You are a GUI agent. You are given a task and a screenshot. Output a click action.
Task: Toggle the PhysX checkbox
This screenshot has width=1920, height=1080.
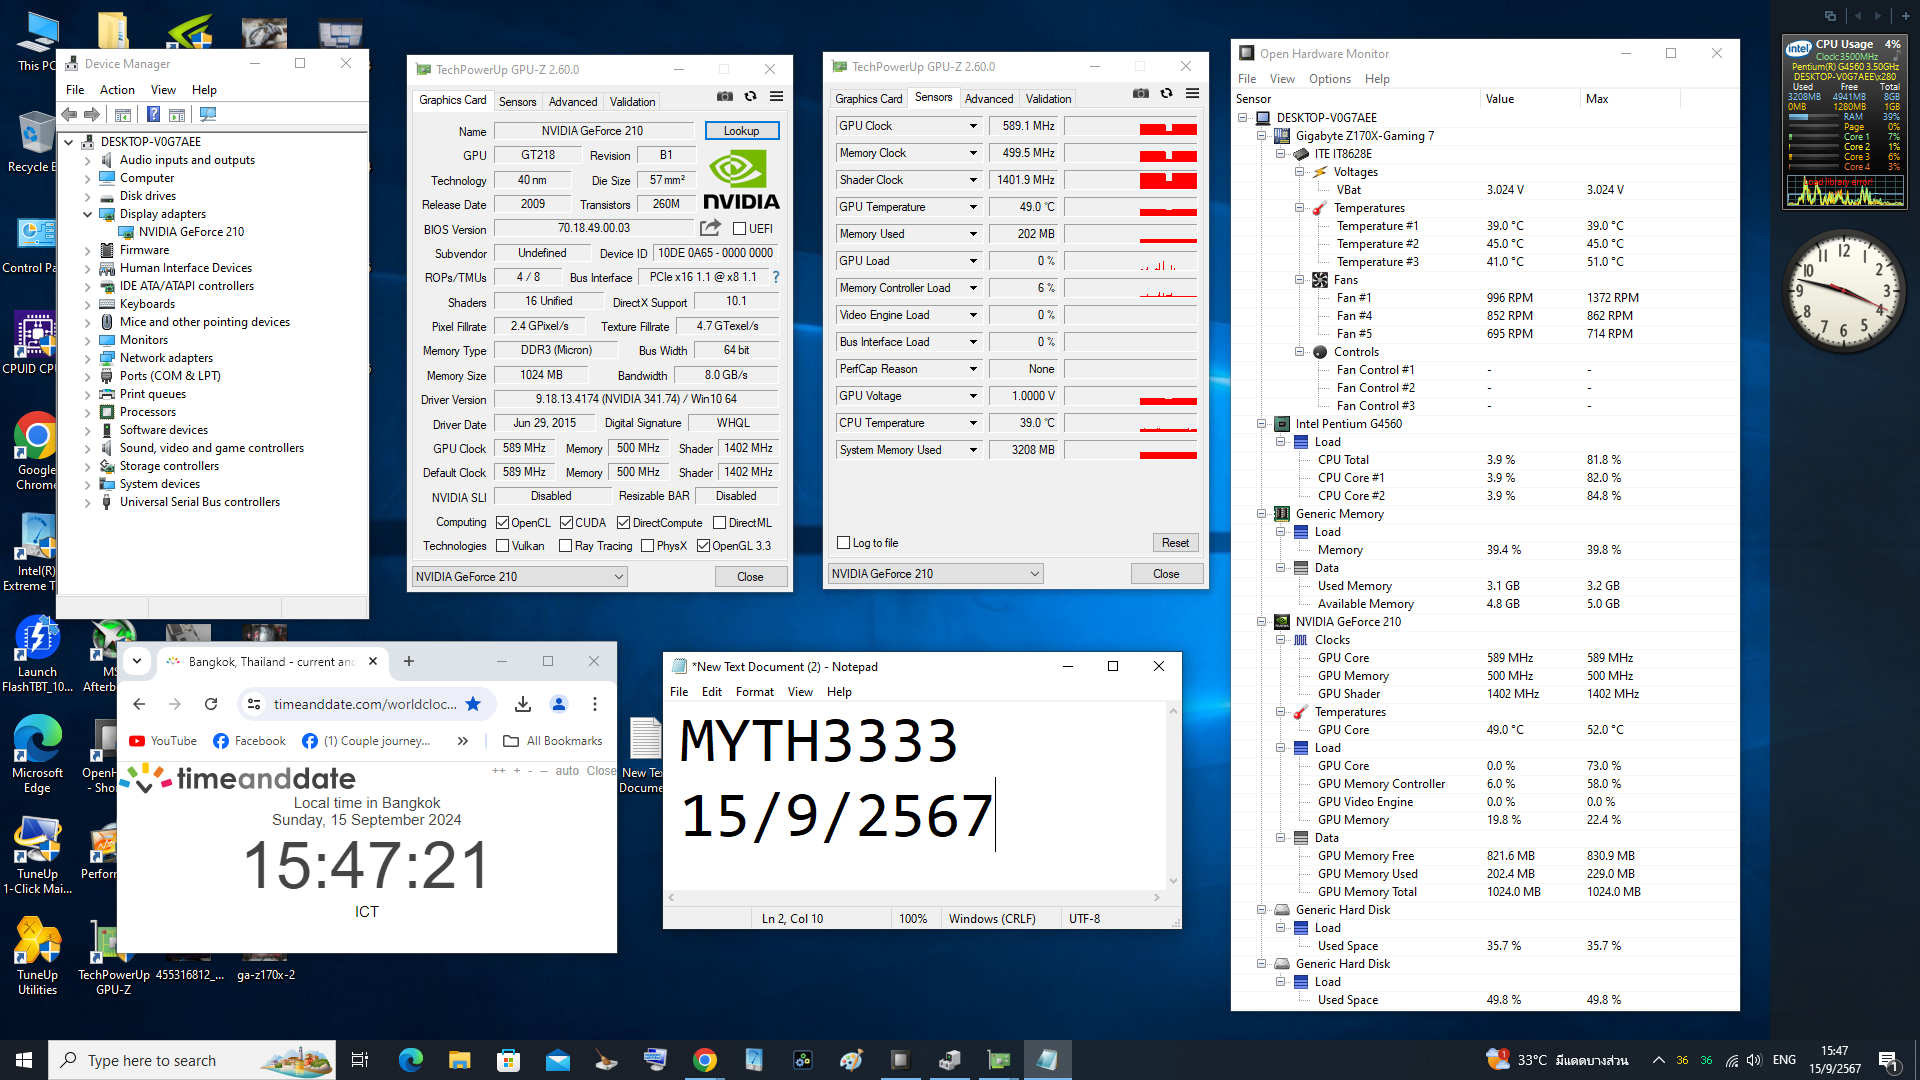coord(648,546)
